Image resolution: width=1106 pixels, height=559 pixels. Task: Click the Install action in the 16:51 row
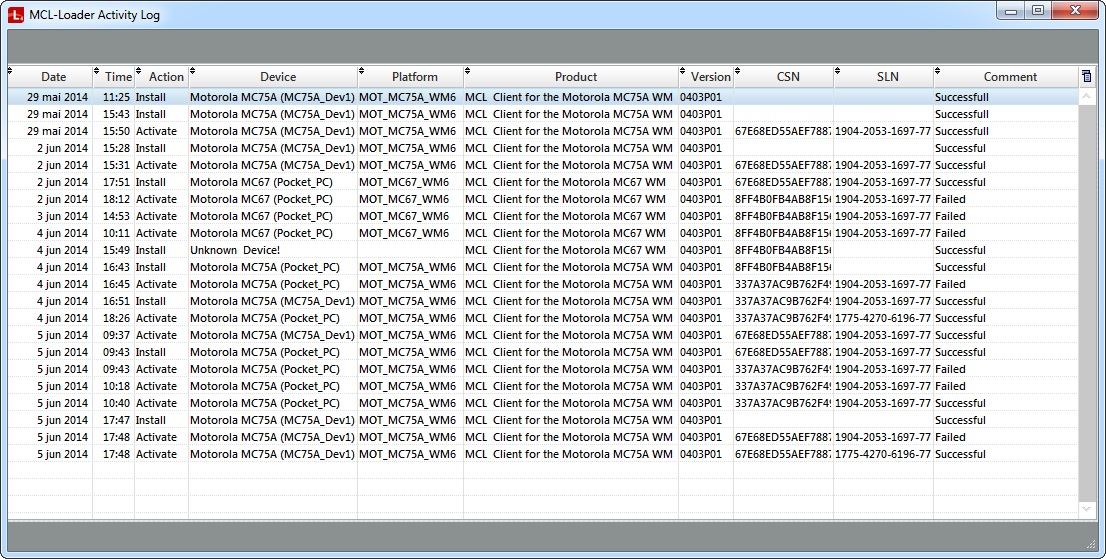pyautogui.click(x=151, y=301)
